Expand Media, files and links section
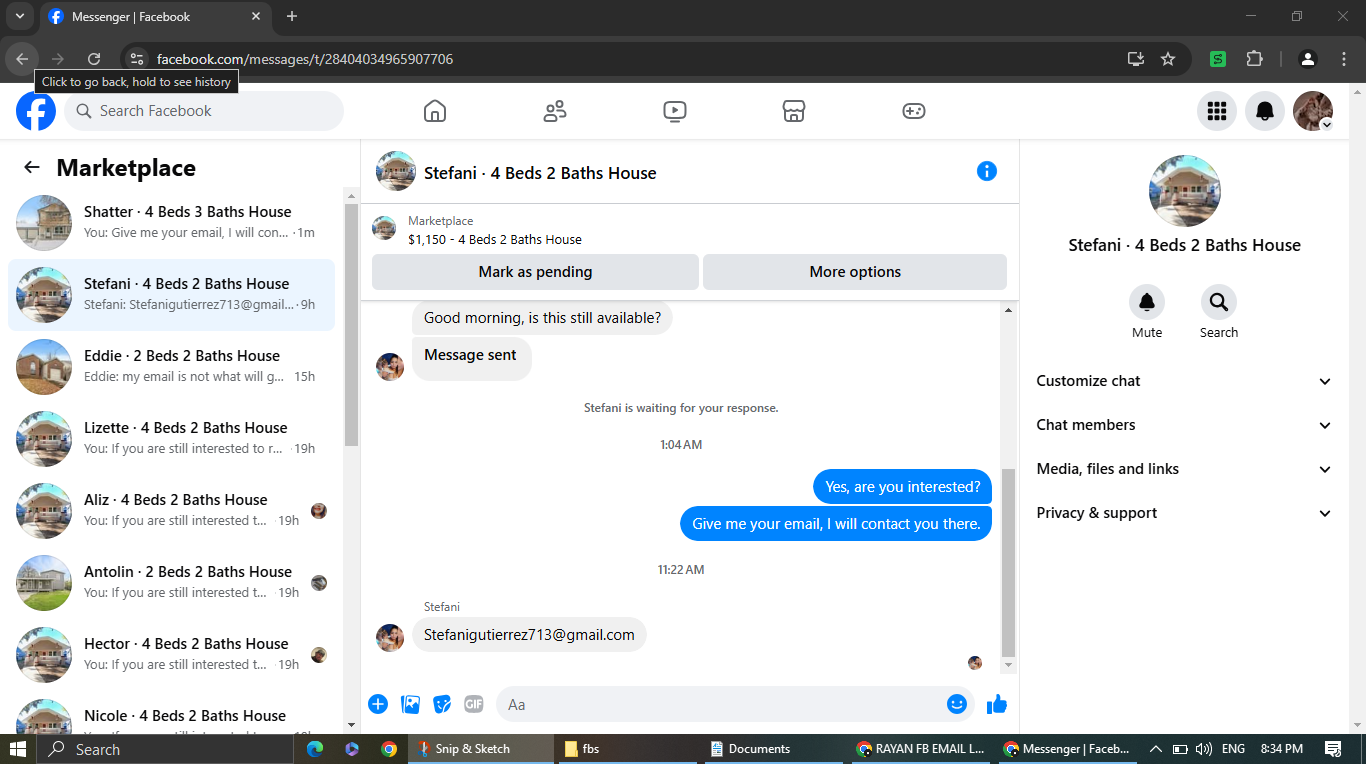This screenshot has height=764, width=1366. pyautogui.click(x=1185, y=469)
